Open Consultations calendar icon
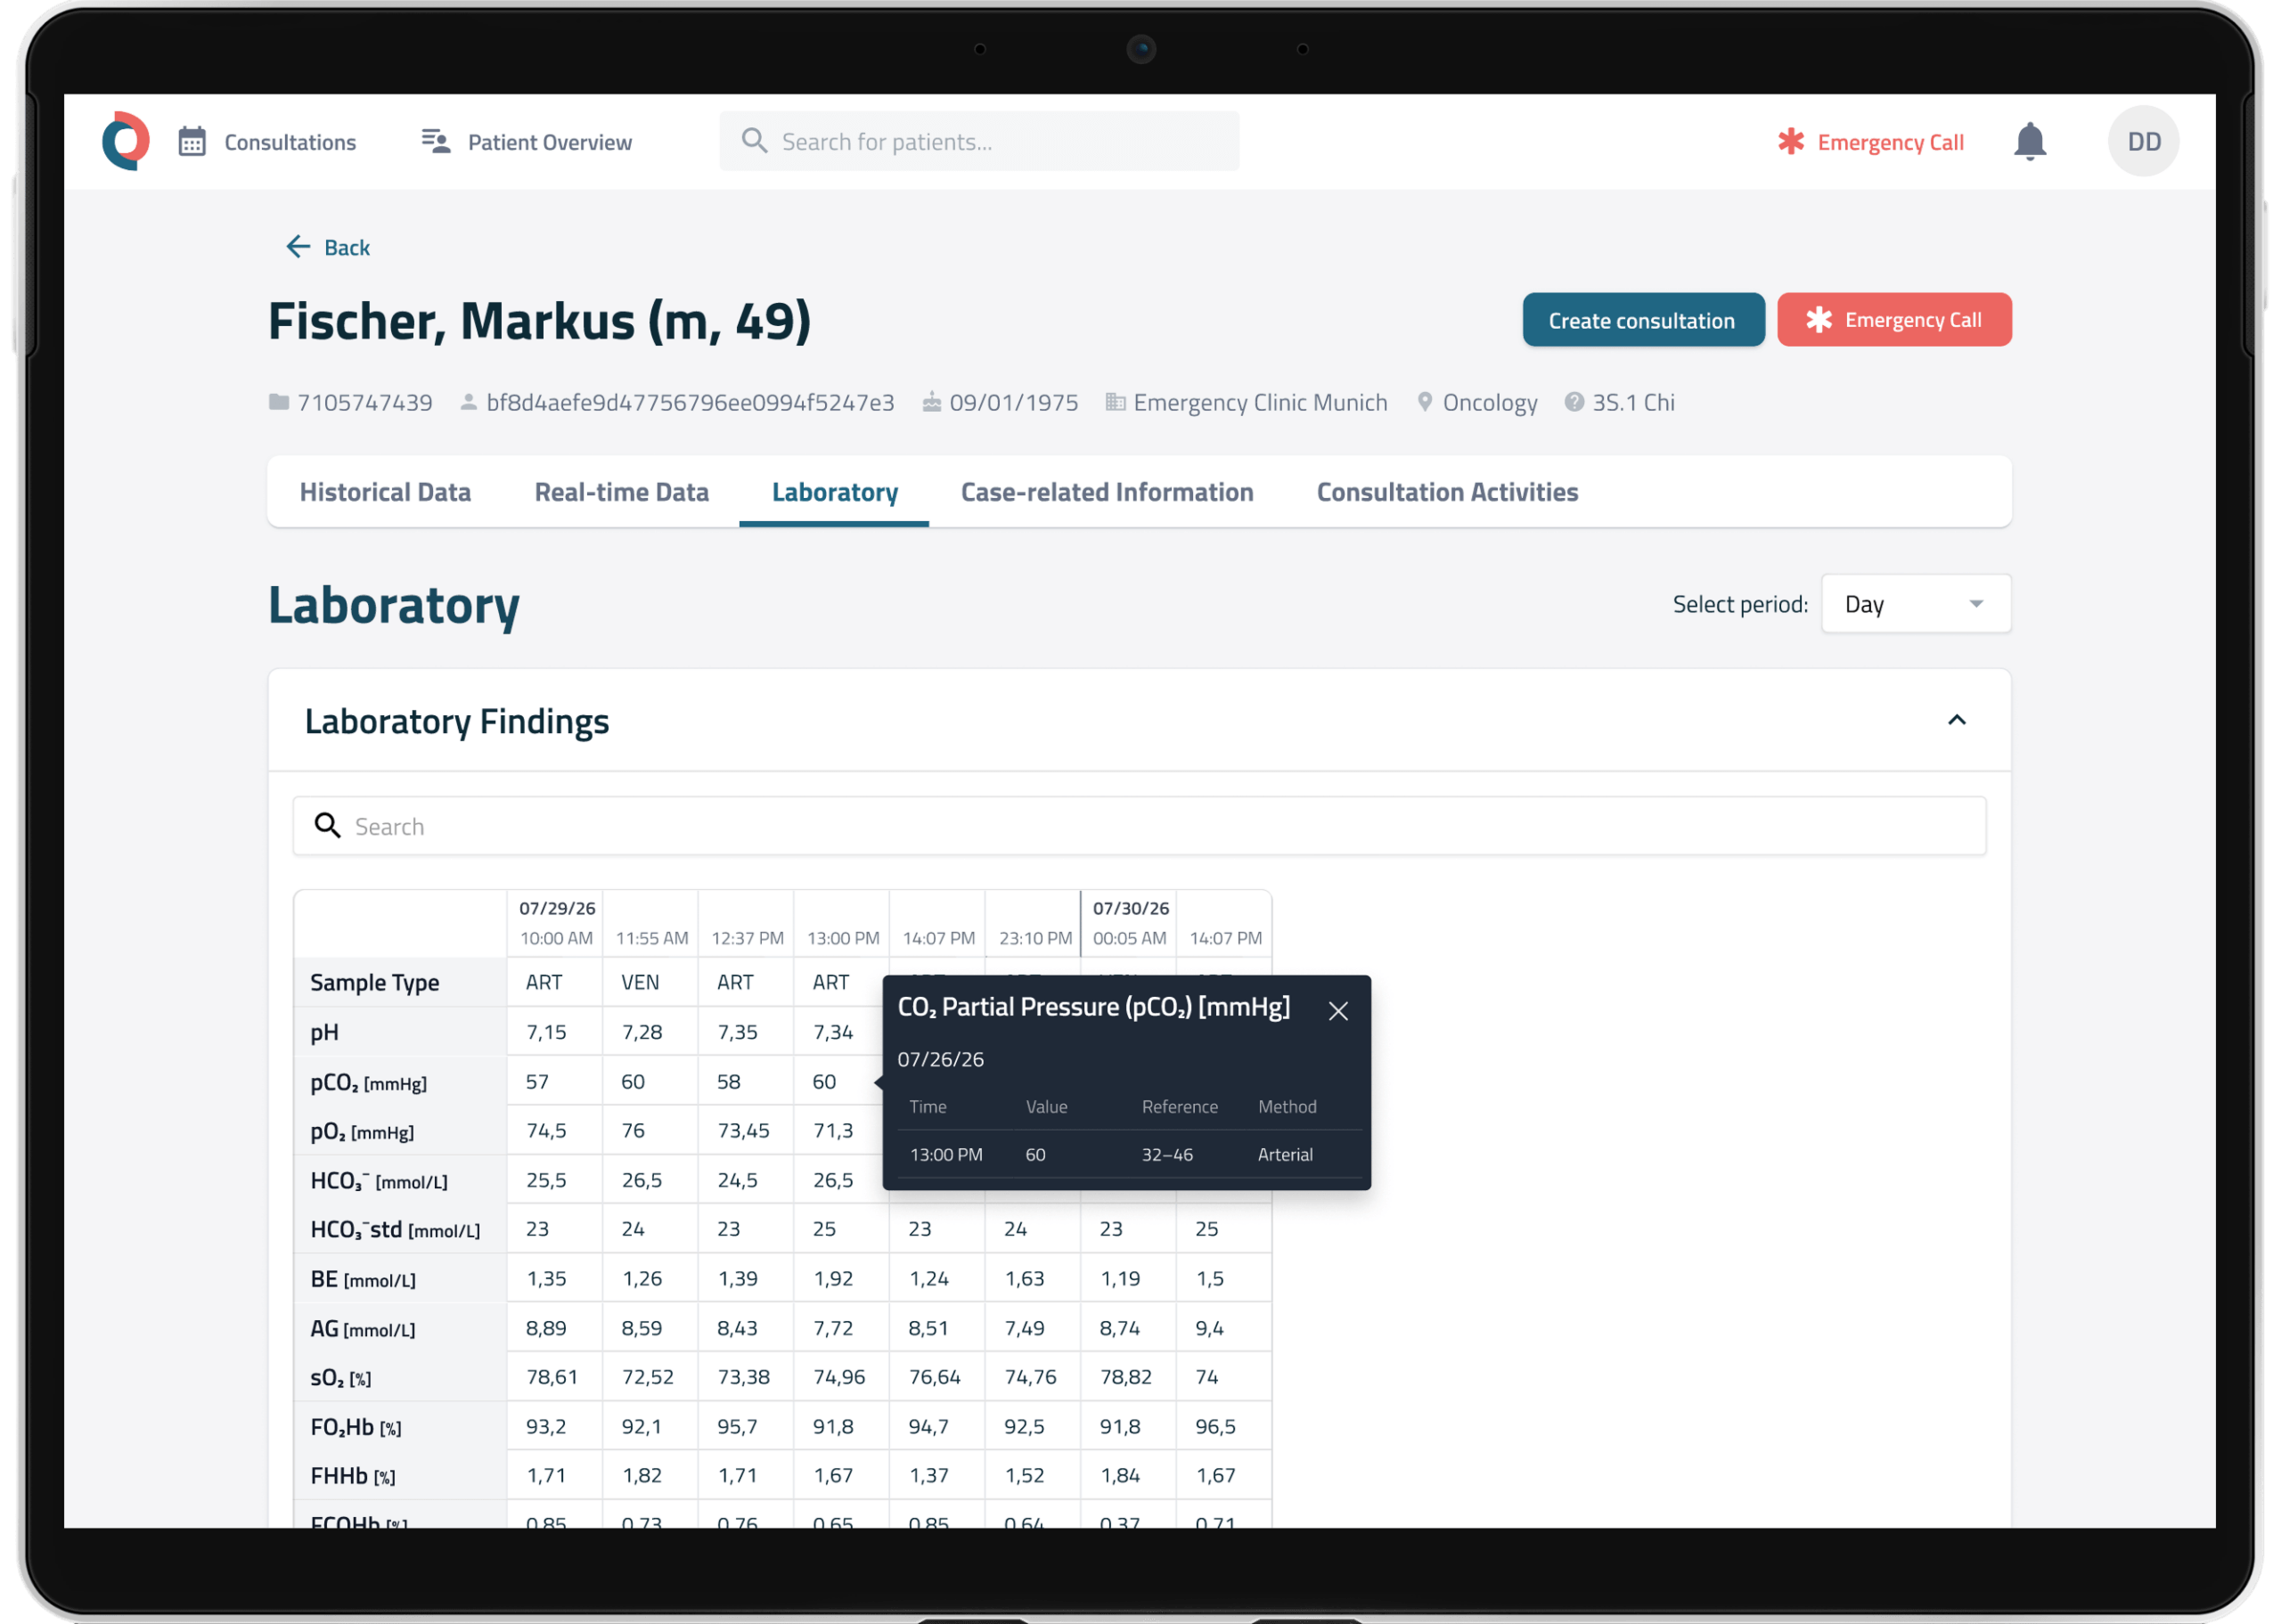Image resolution: width=2281 pixels, height=1624 pixels. point(192,141)
